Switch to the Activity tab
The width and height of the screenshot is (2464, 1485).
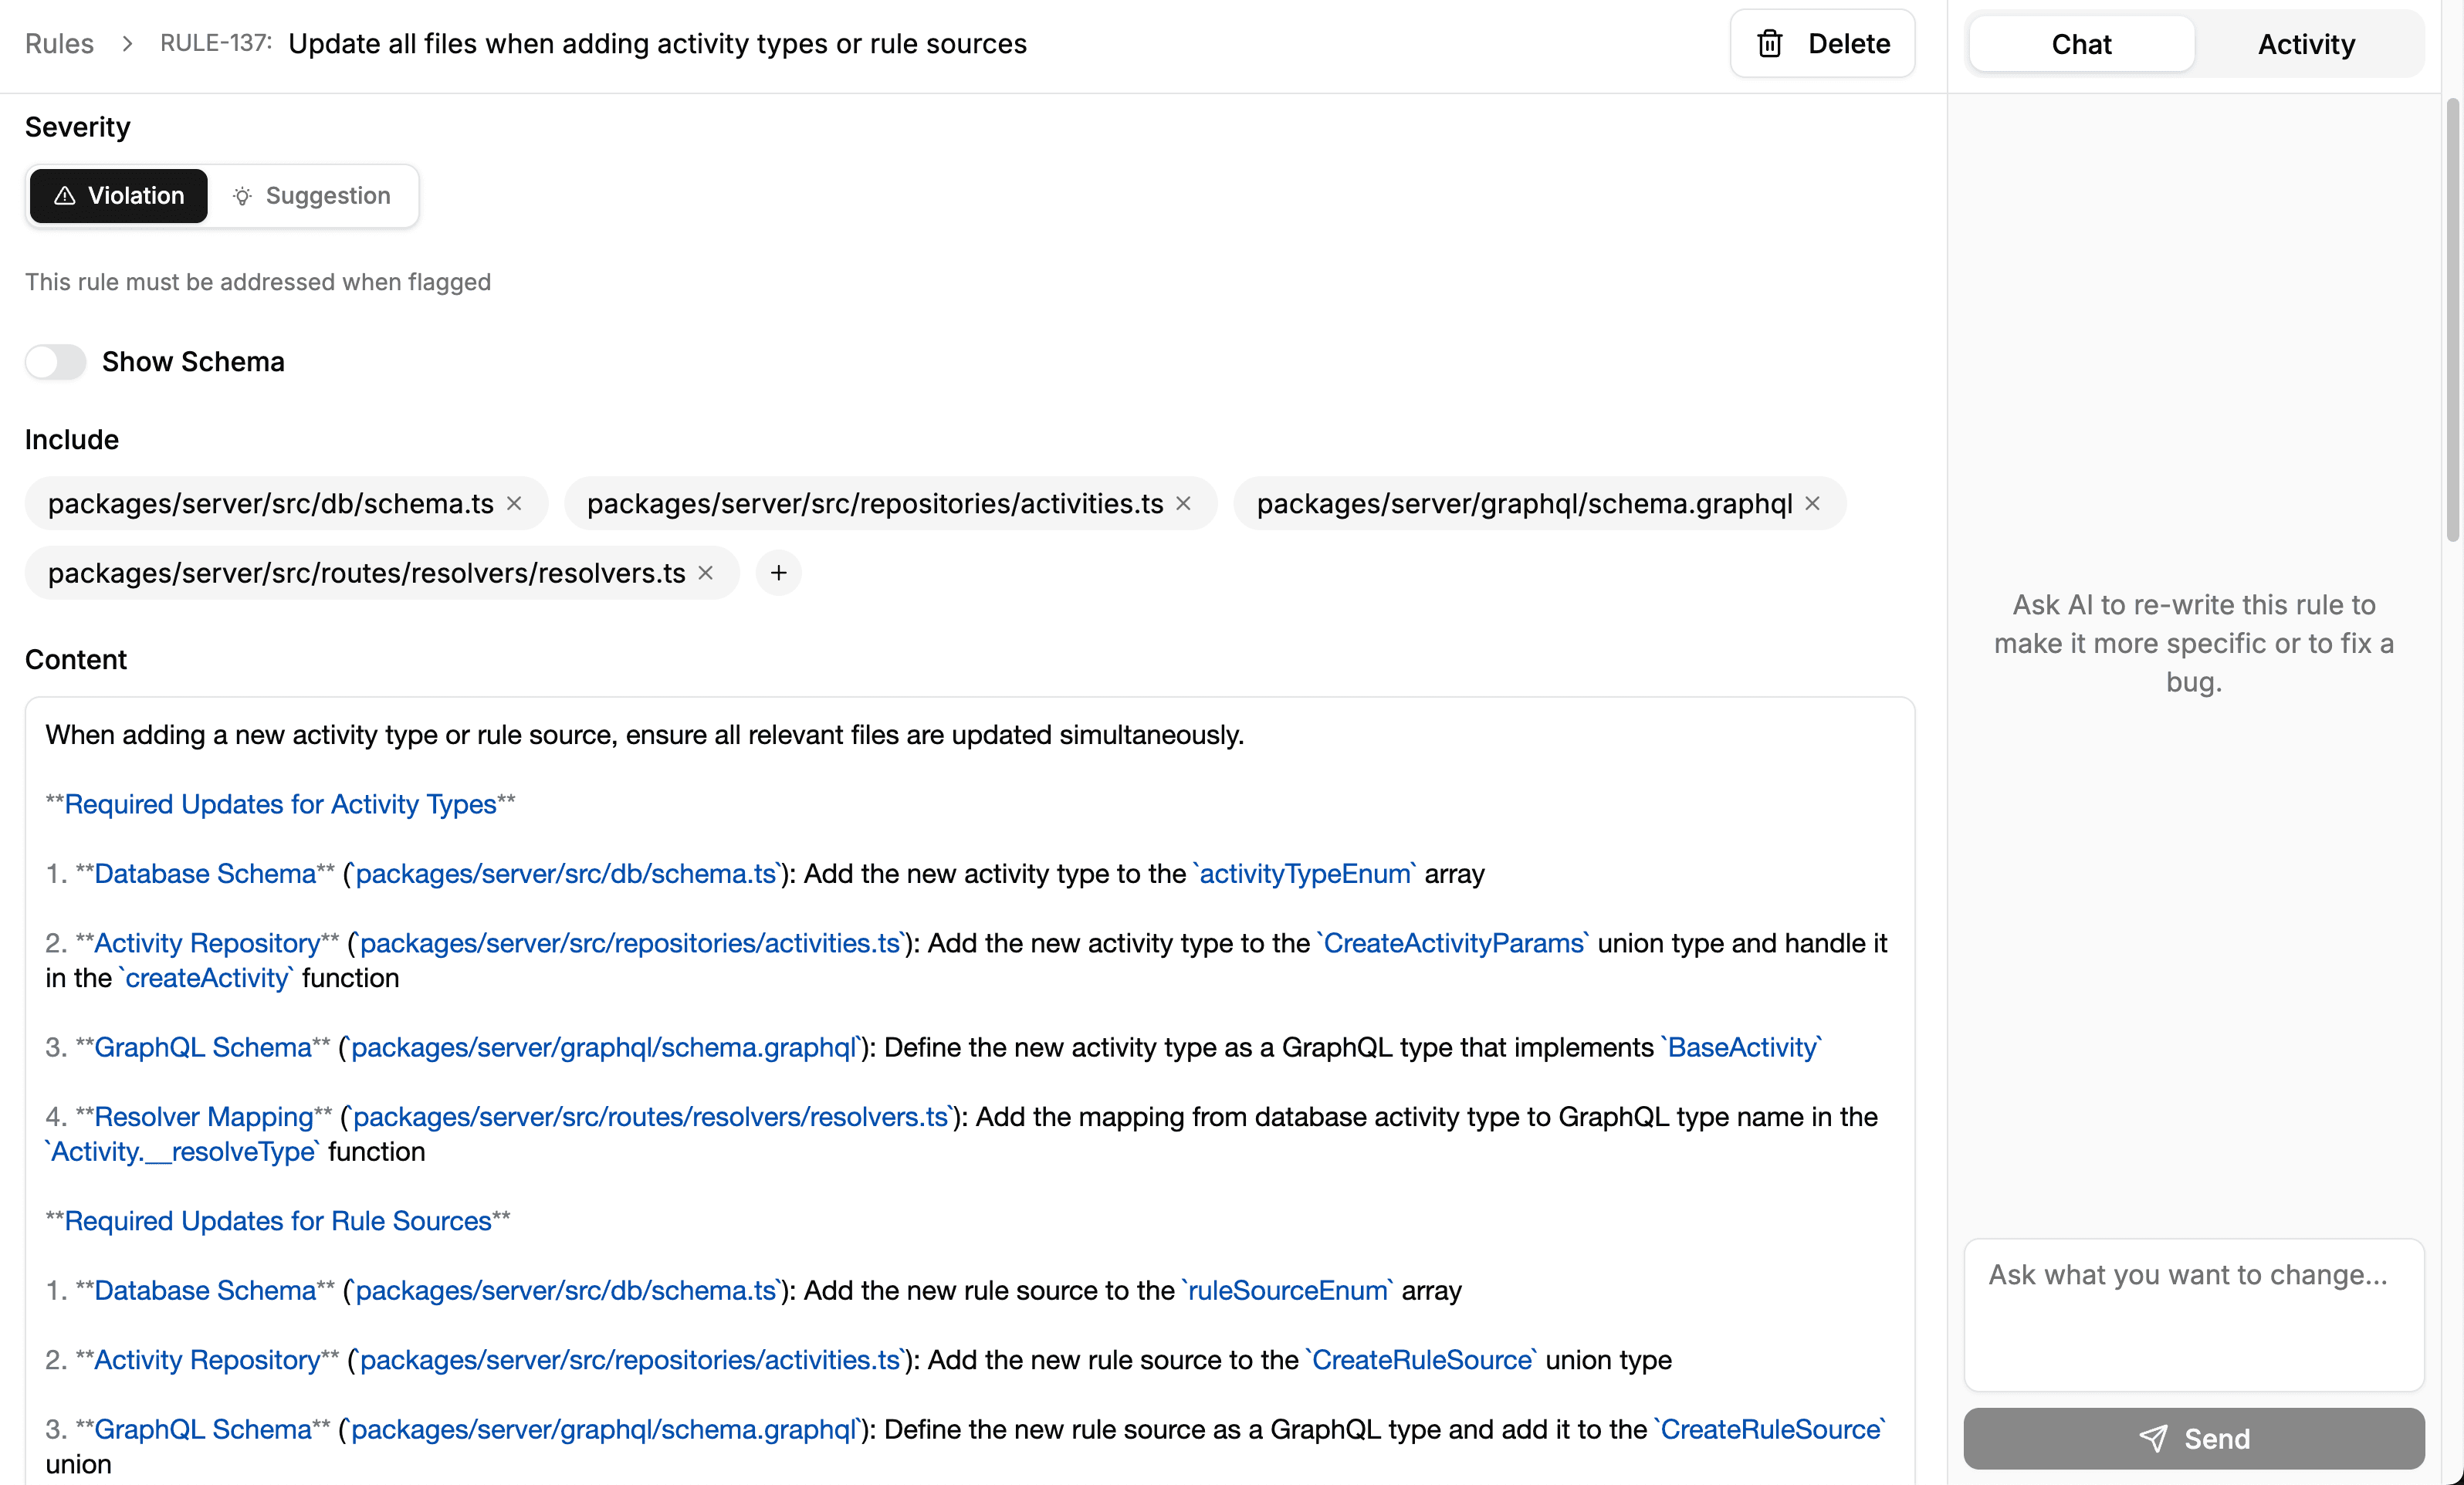coord(2306,43)
